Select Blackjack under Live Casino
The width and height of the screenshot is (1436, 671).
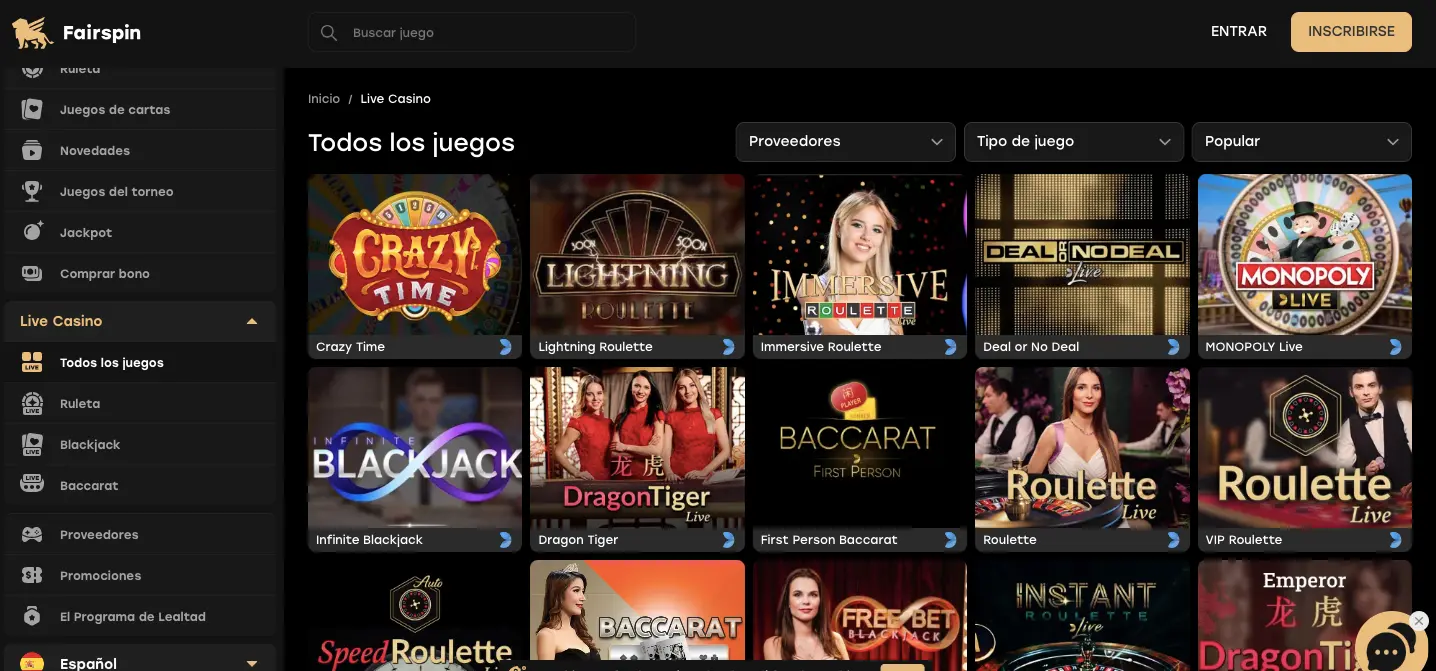(140, 445)
